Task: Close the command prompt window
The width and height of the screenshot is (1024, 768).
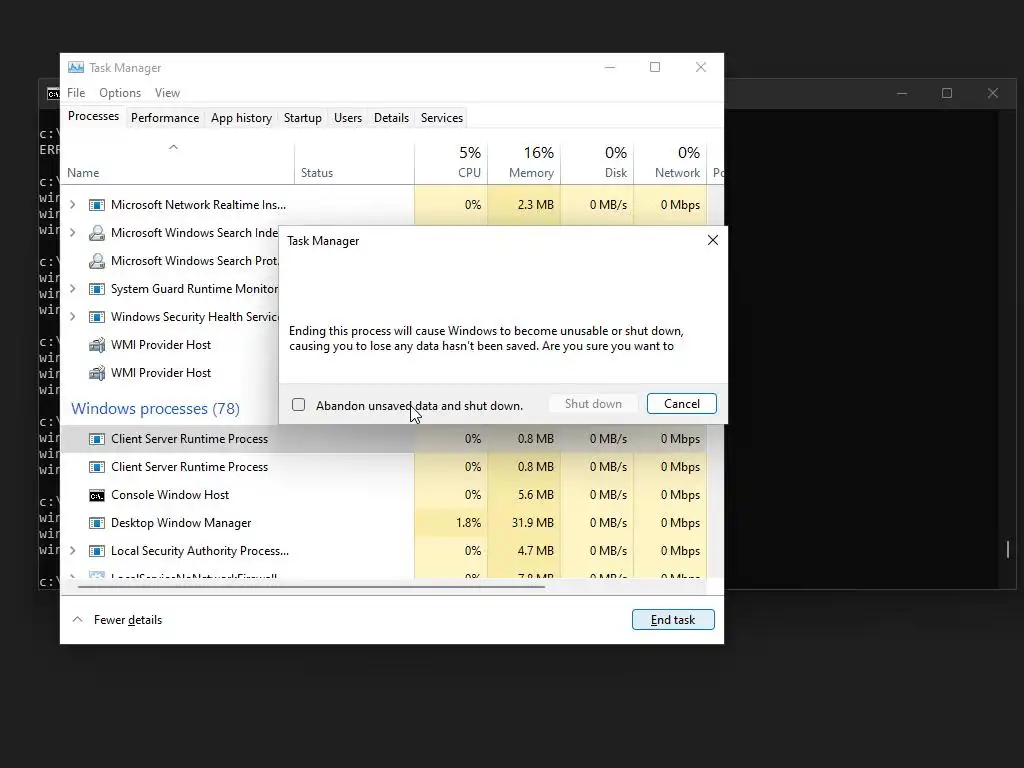Action: pos(993,93)
